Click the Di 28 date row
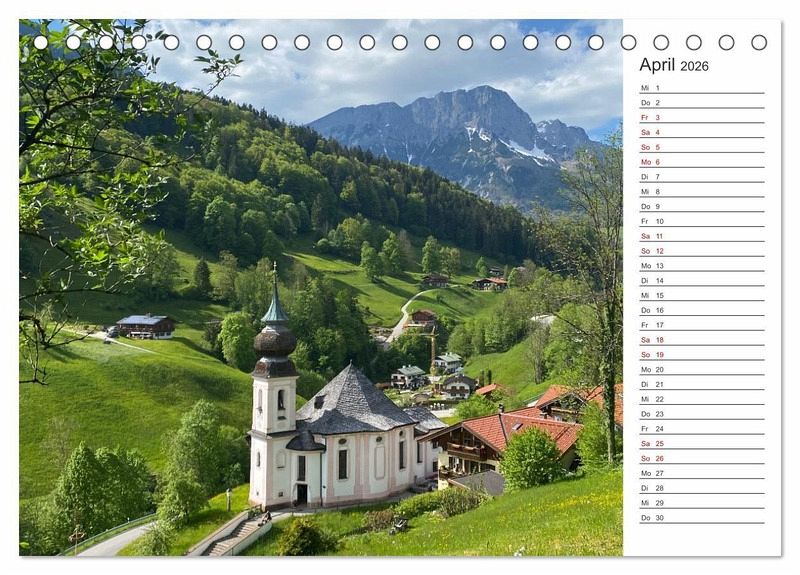The width and height of the screenshot is (800, 575). 700,488
